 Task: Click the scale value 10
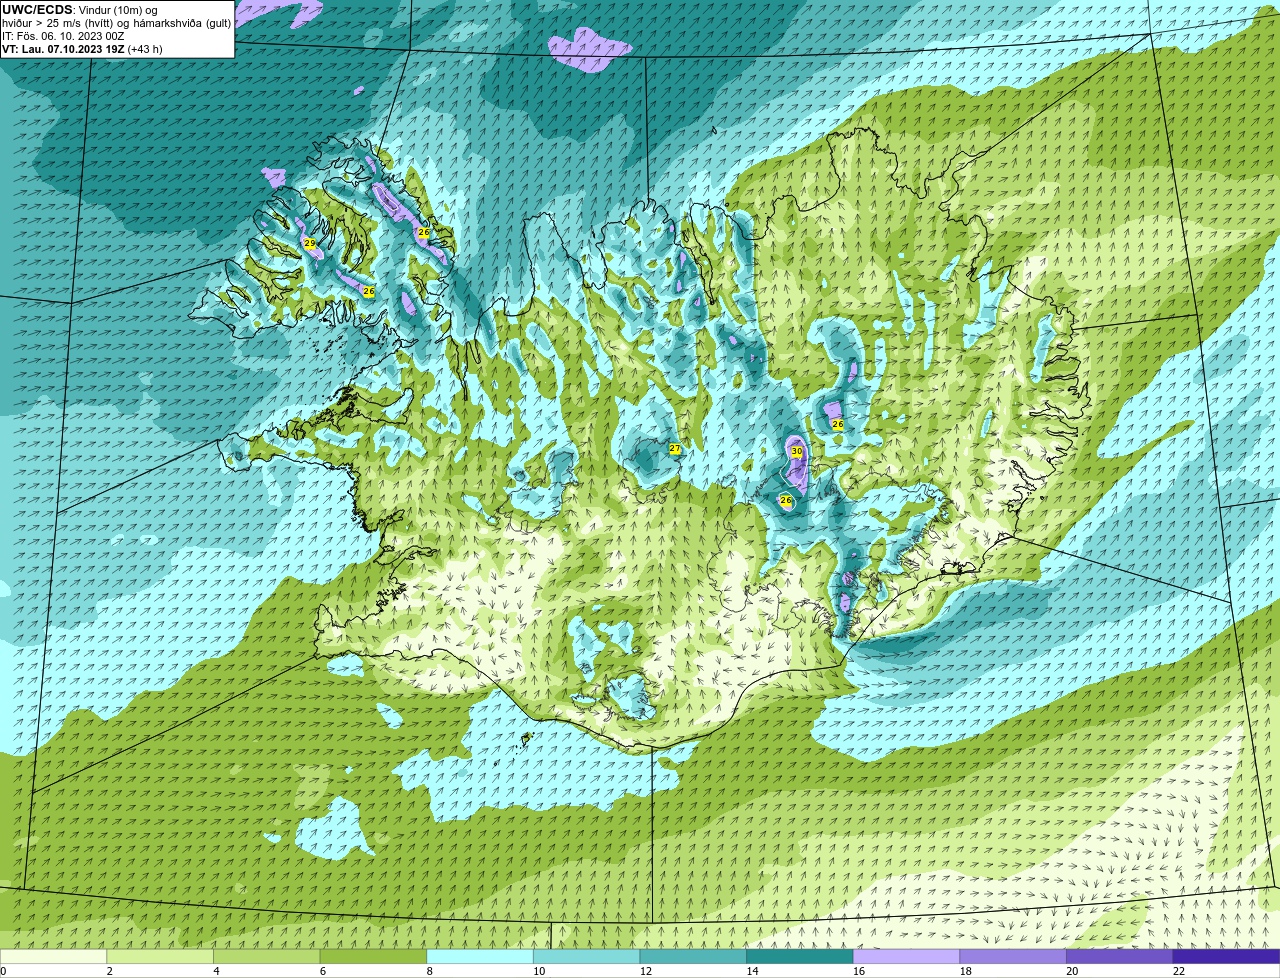pyautogui.click(x=539, y=971)
